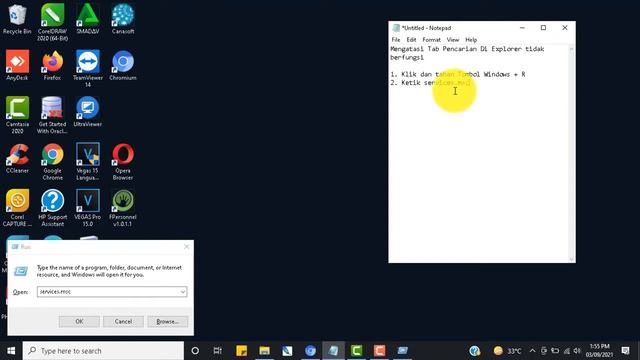This screenshot has width=640, height=360.
Task: Open the Action Center notifications icon
Action: click(625, 351)
